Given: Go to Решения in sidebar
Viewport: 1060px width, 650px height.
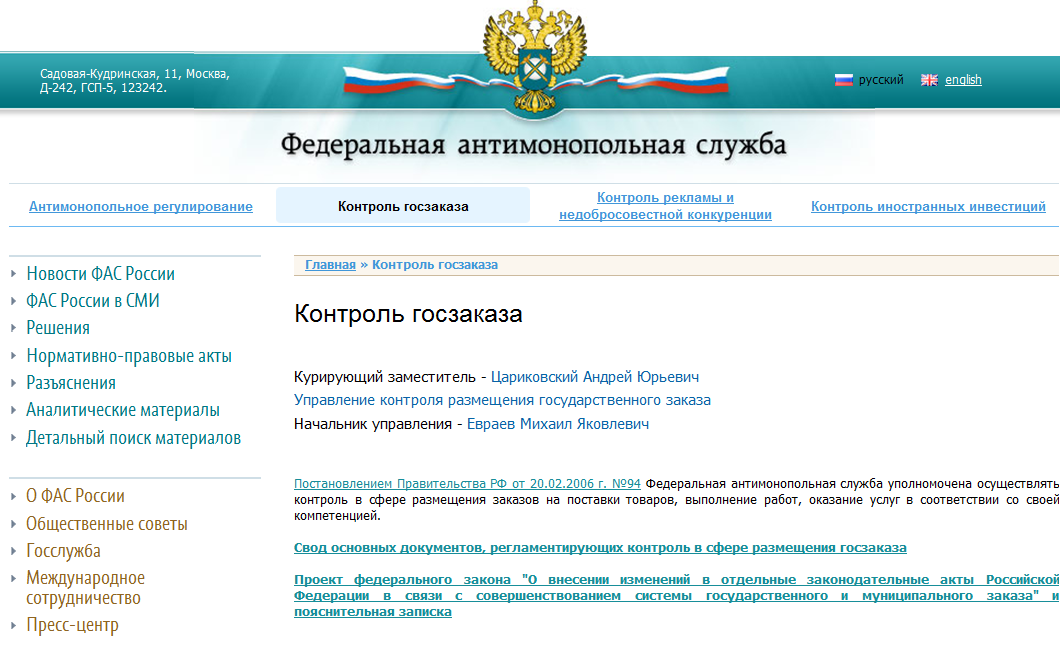Looking at the screenshot, I should pyautogui.click(x=58, y=328).
